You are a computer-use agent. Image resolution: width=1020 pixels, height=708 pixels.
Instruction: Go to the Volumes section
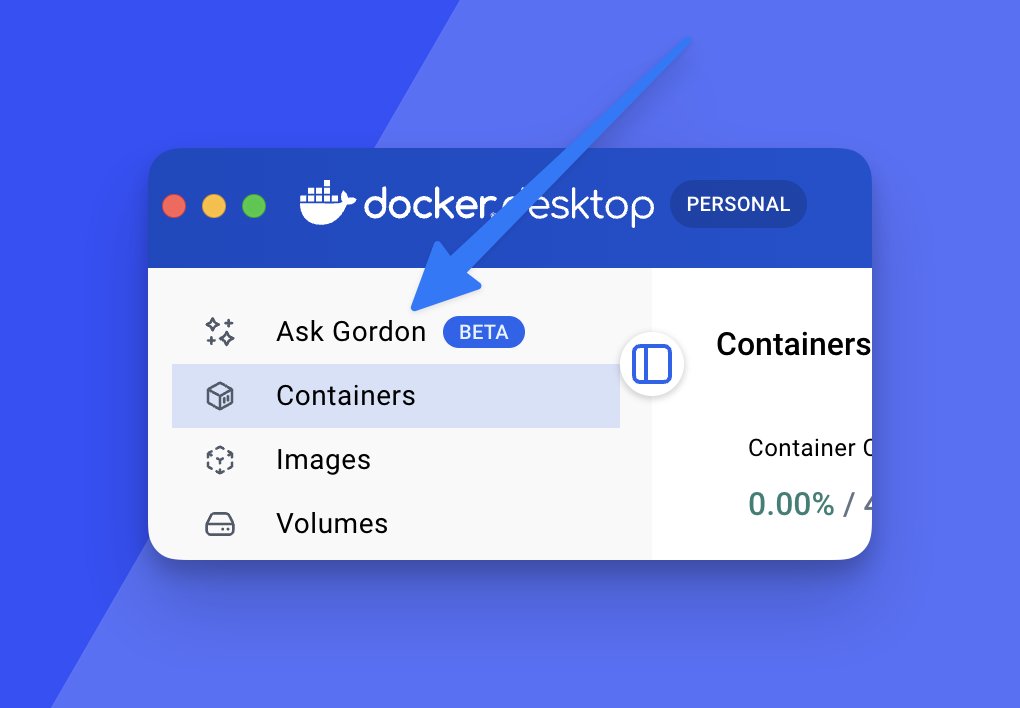pos(396,524)
